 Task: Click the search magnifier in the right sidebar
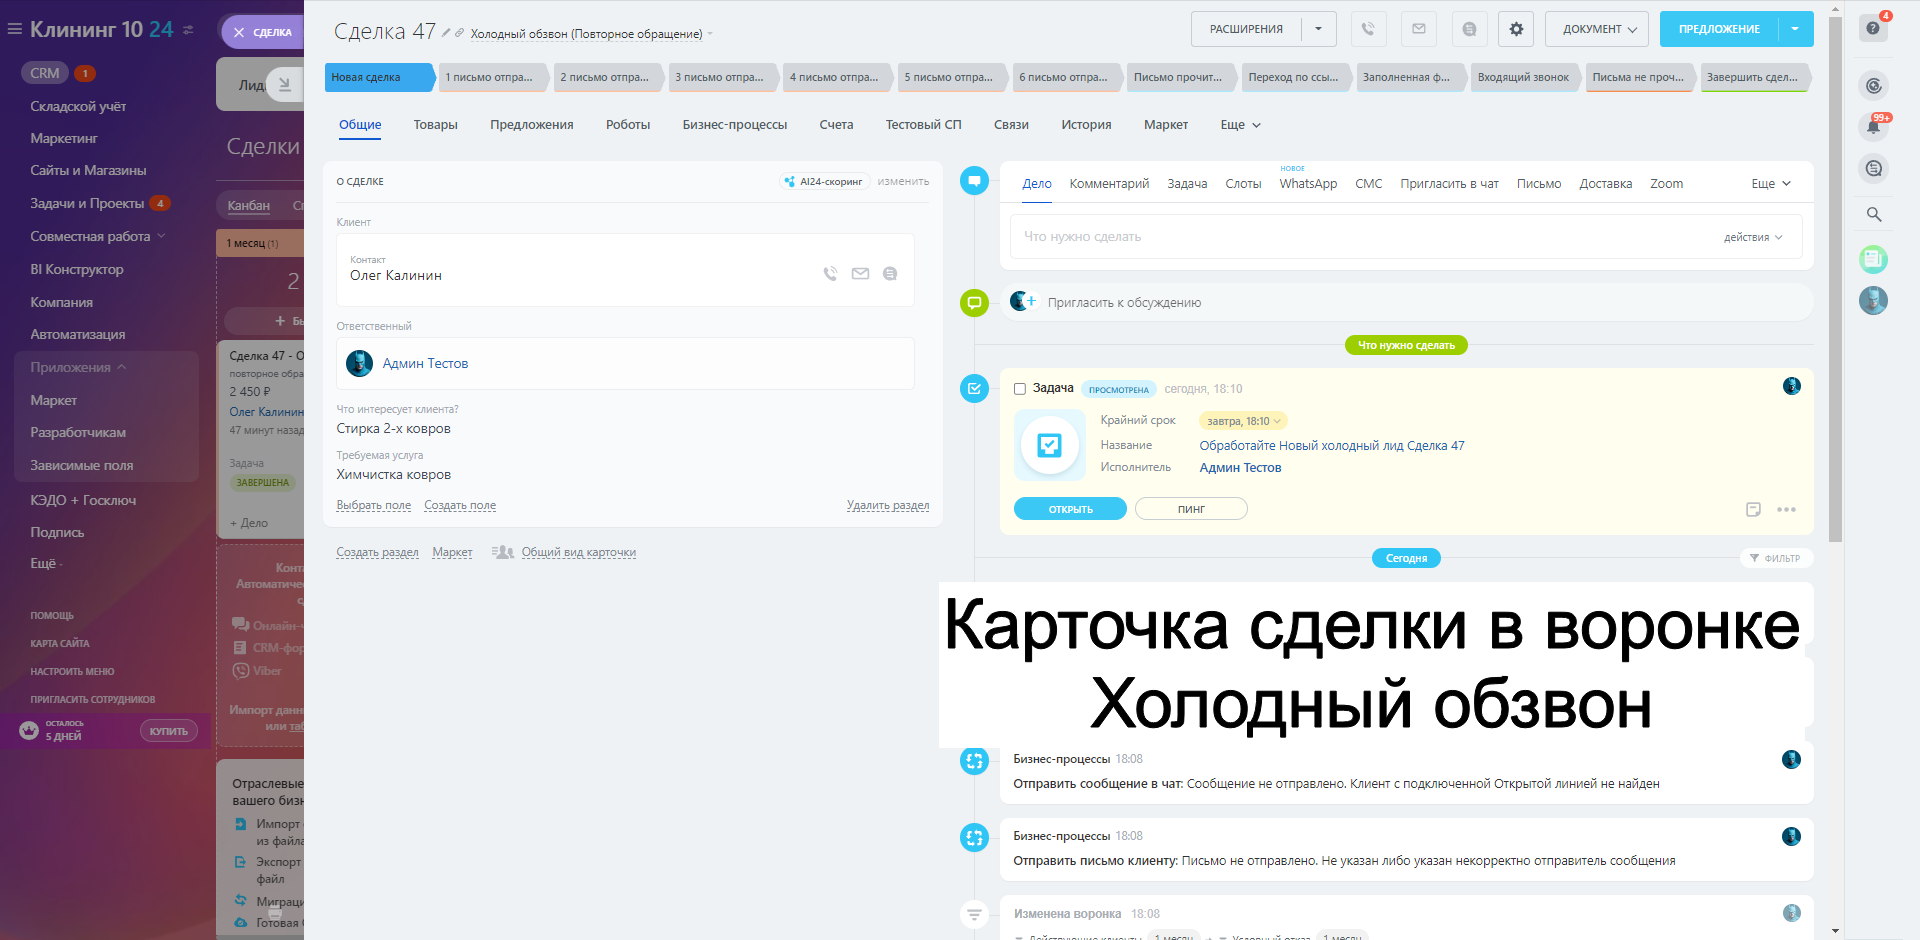(1873, 214)
